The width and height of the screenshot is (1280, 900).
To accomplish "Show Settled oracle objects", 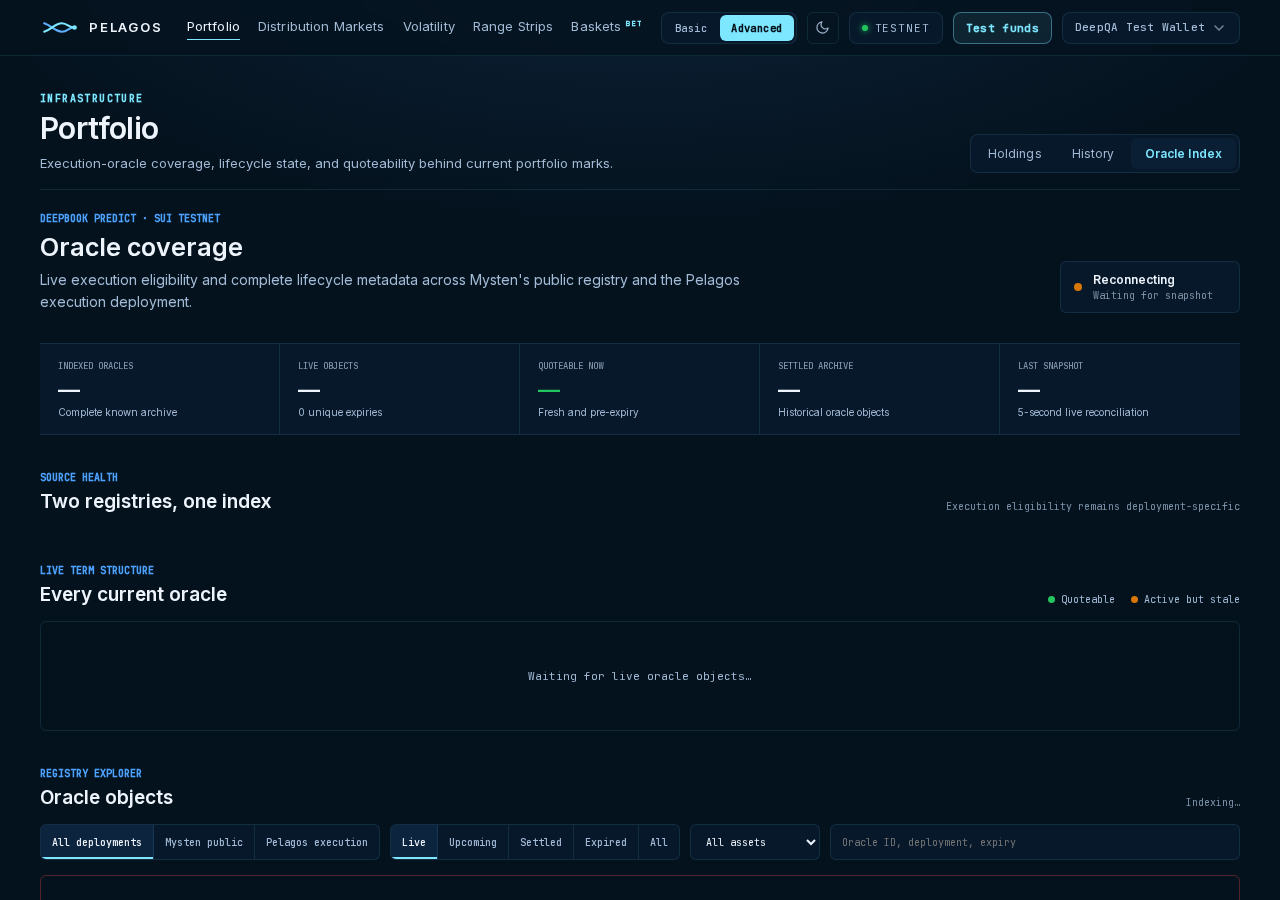I will pos(541,842).
